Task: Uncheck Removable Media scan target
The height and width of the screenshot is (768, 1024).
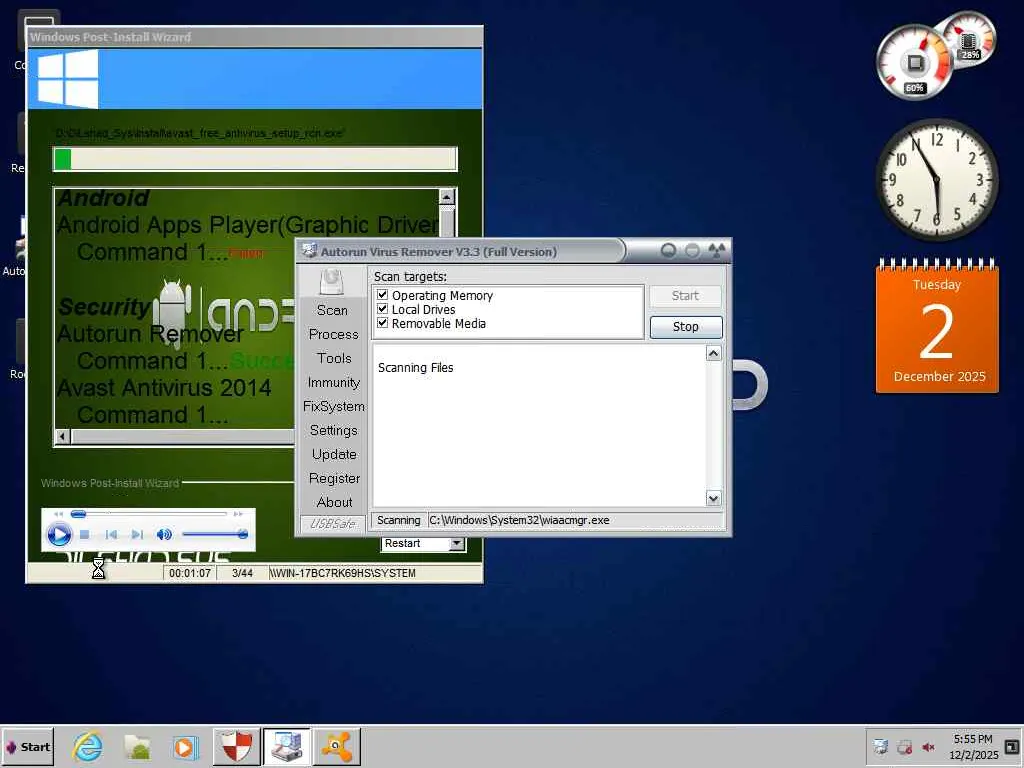Action: click(x=383, y=323)
